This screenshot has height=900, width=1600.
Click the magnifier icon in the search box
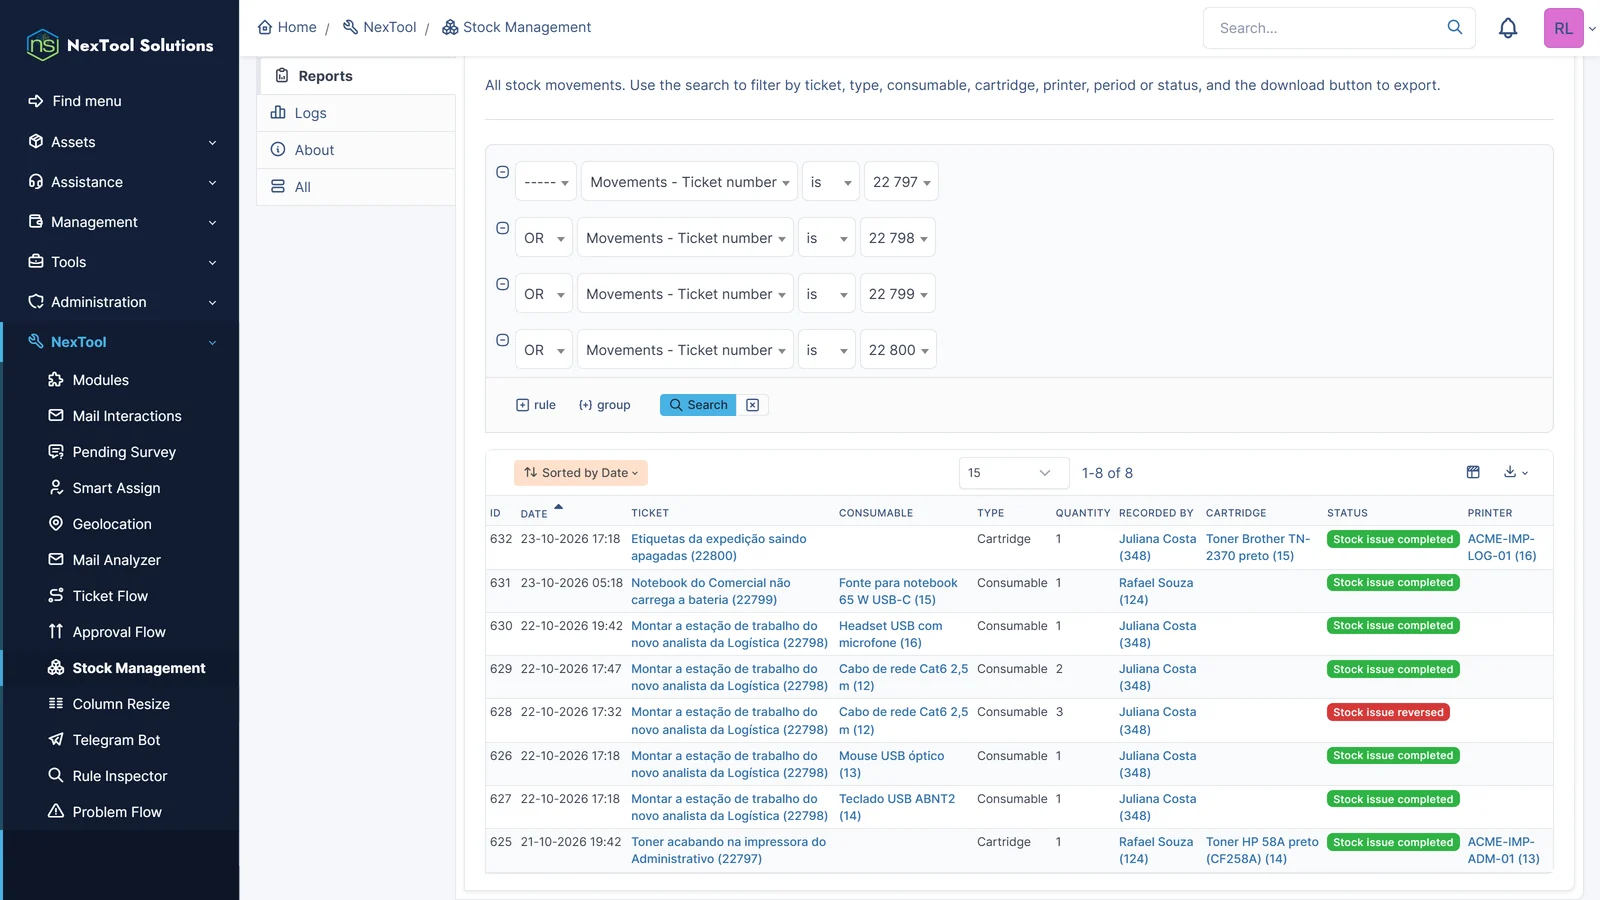pyautogui.click(x=1455, y=27)
